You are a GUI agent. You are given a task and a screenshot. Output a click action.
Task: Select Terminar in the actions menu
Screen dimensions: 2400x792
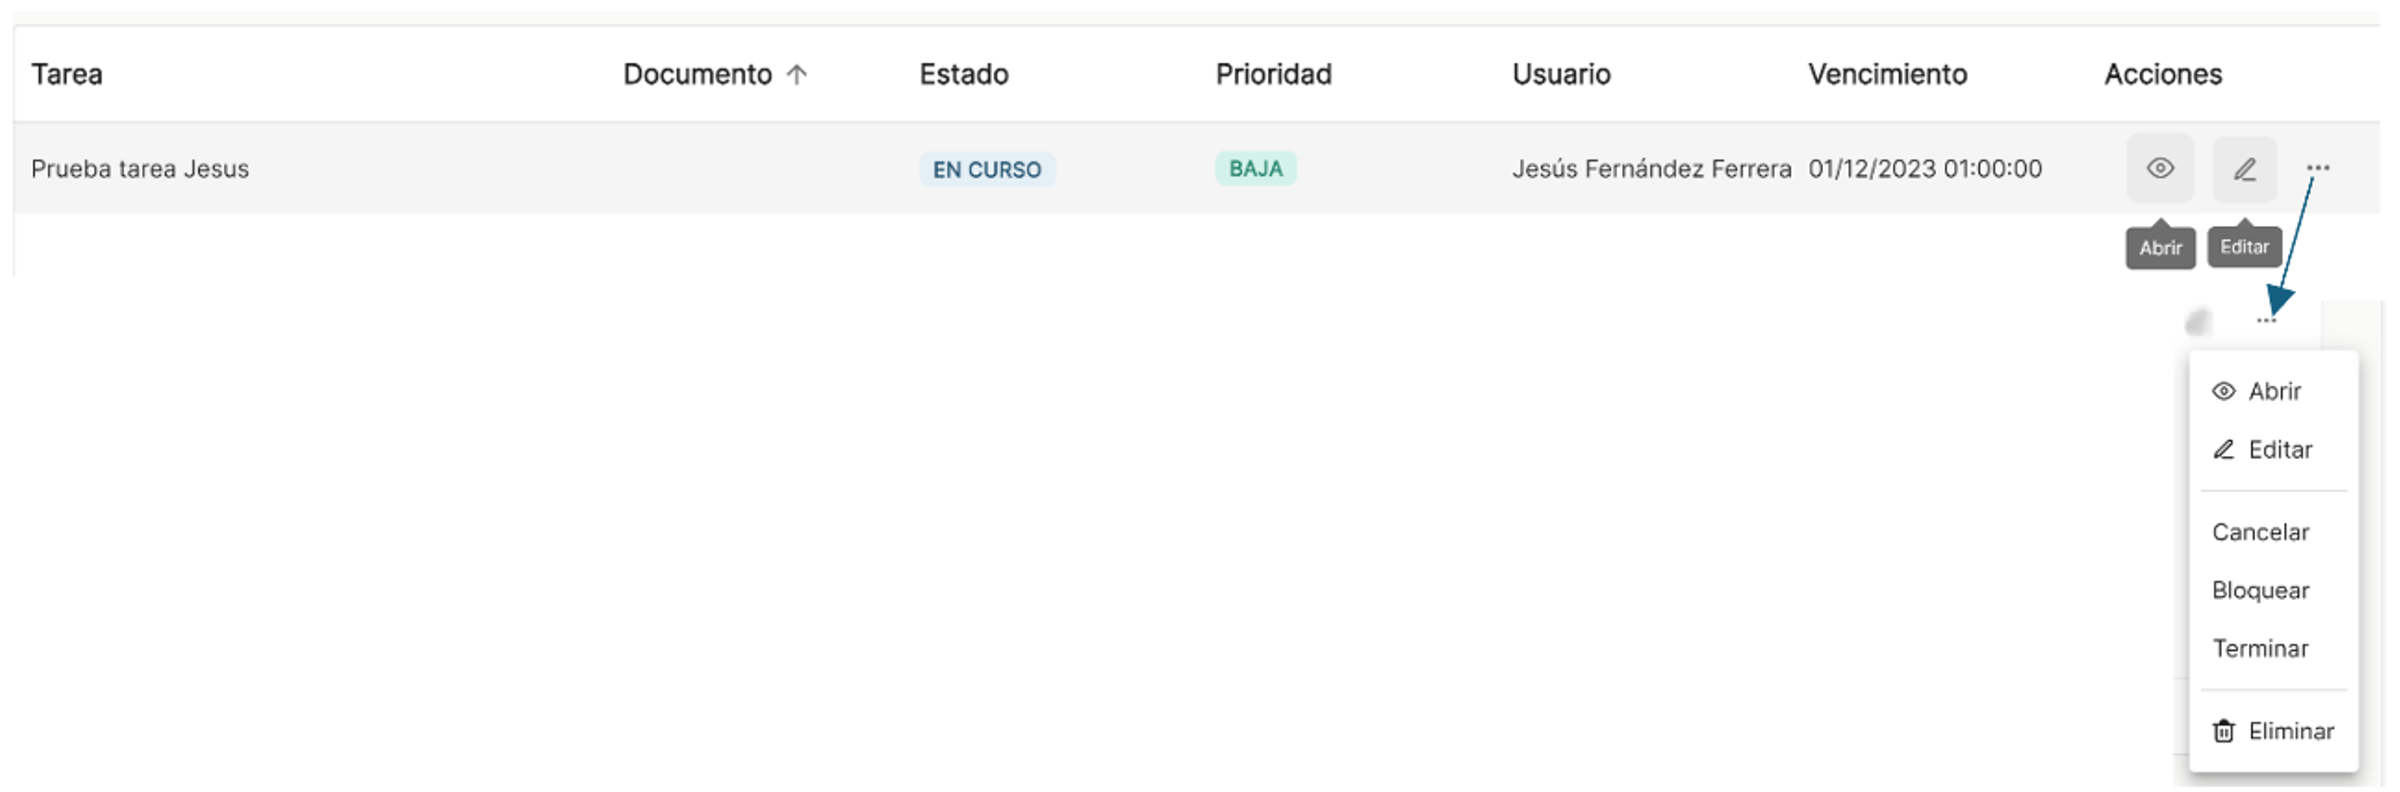[x=2260, y=648]
